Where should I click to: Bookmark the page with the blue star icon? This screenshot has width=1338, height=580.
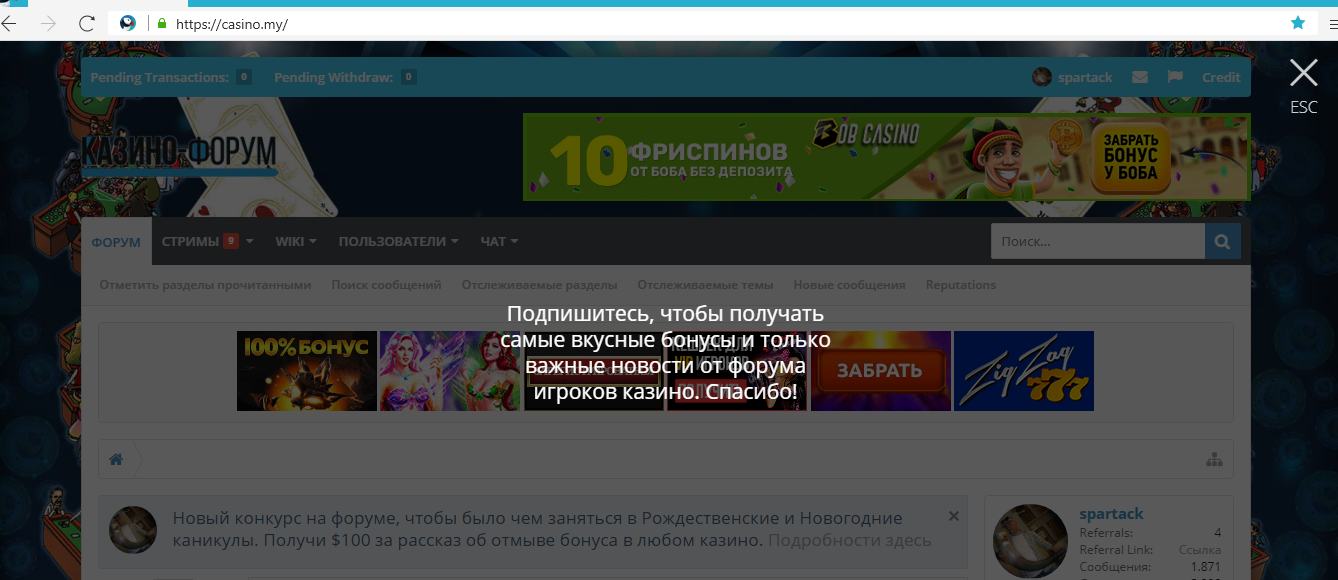[1298, 23]
